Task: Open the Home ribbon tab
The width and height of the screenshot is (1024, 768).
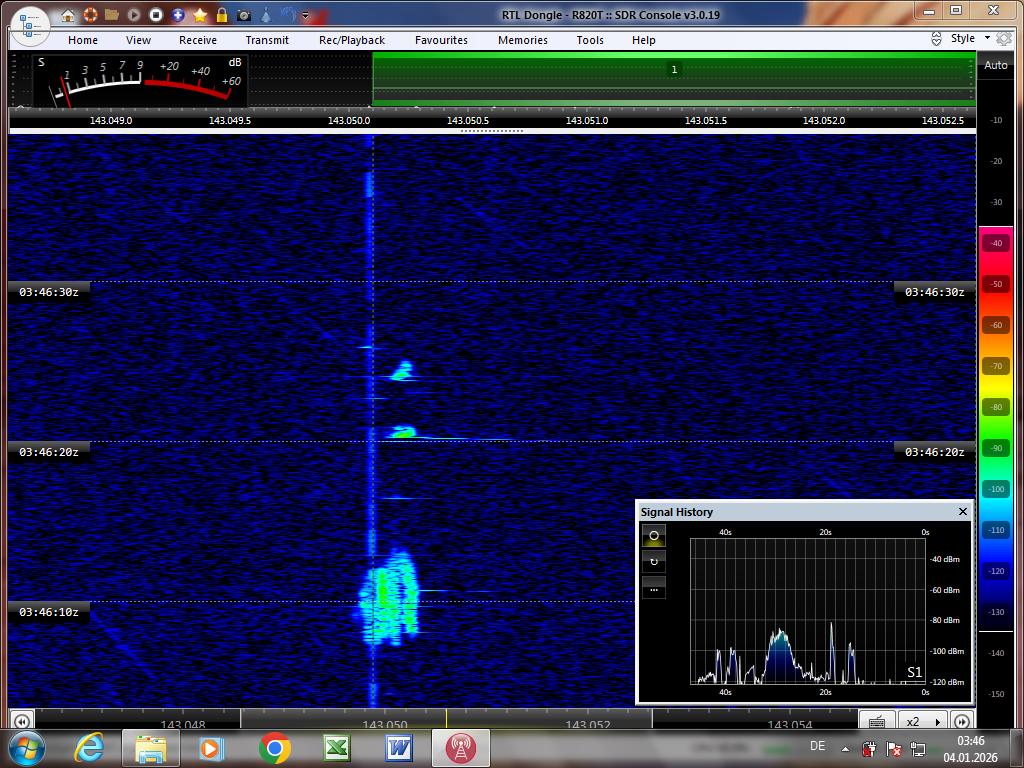Action: (x=83, y=40)
